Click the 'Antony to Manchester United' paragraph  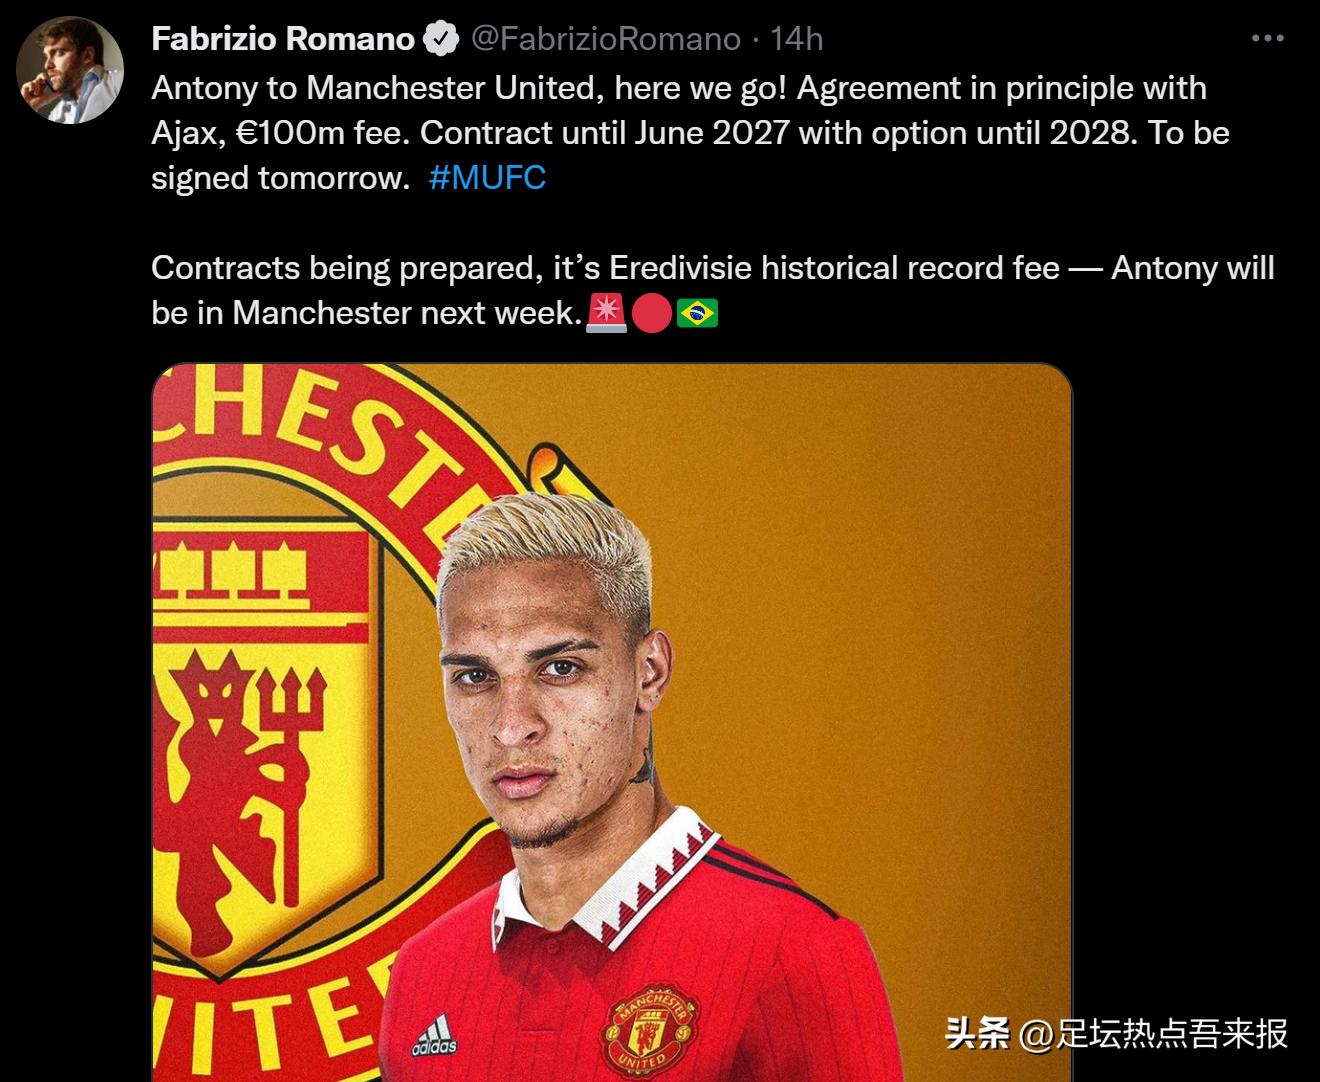click(x=690, y=133)
